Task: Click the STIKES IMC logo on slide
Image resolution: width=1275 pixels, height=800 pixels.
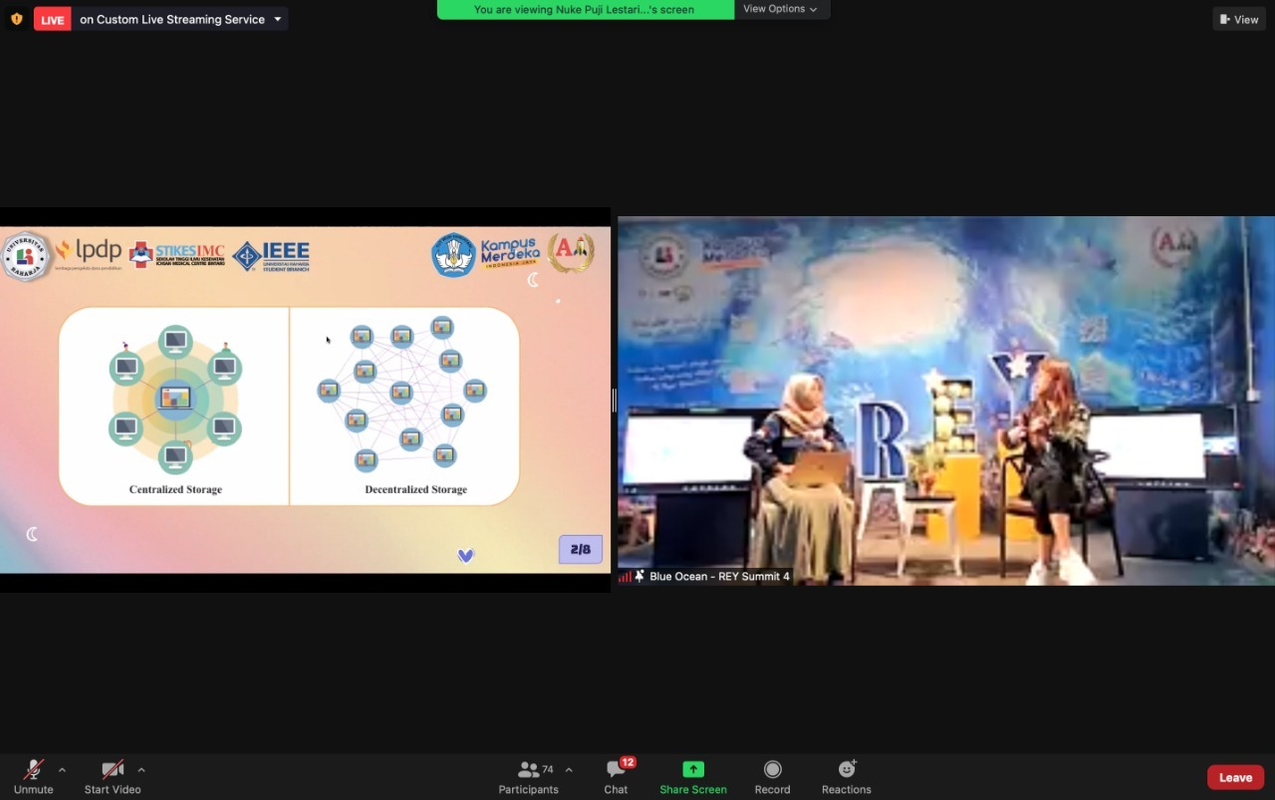Action: point(177,255)
